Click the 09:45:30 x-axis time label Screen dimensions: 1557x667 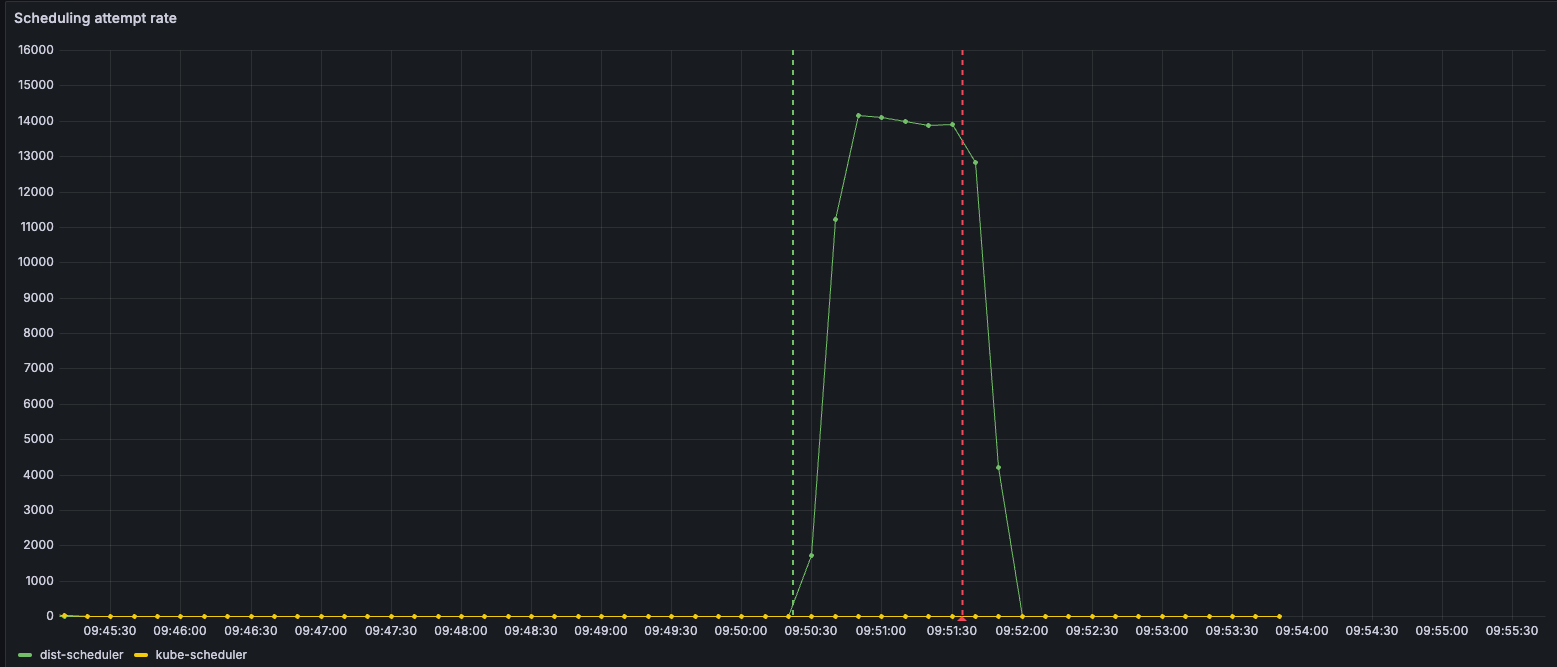110,631
